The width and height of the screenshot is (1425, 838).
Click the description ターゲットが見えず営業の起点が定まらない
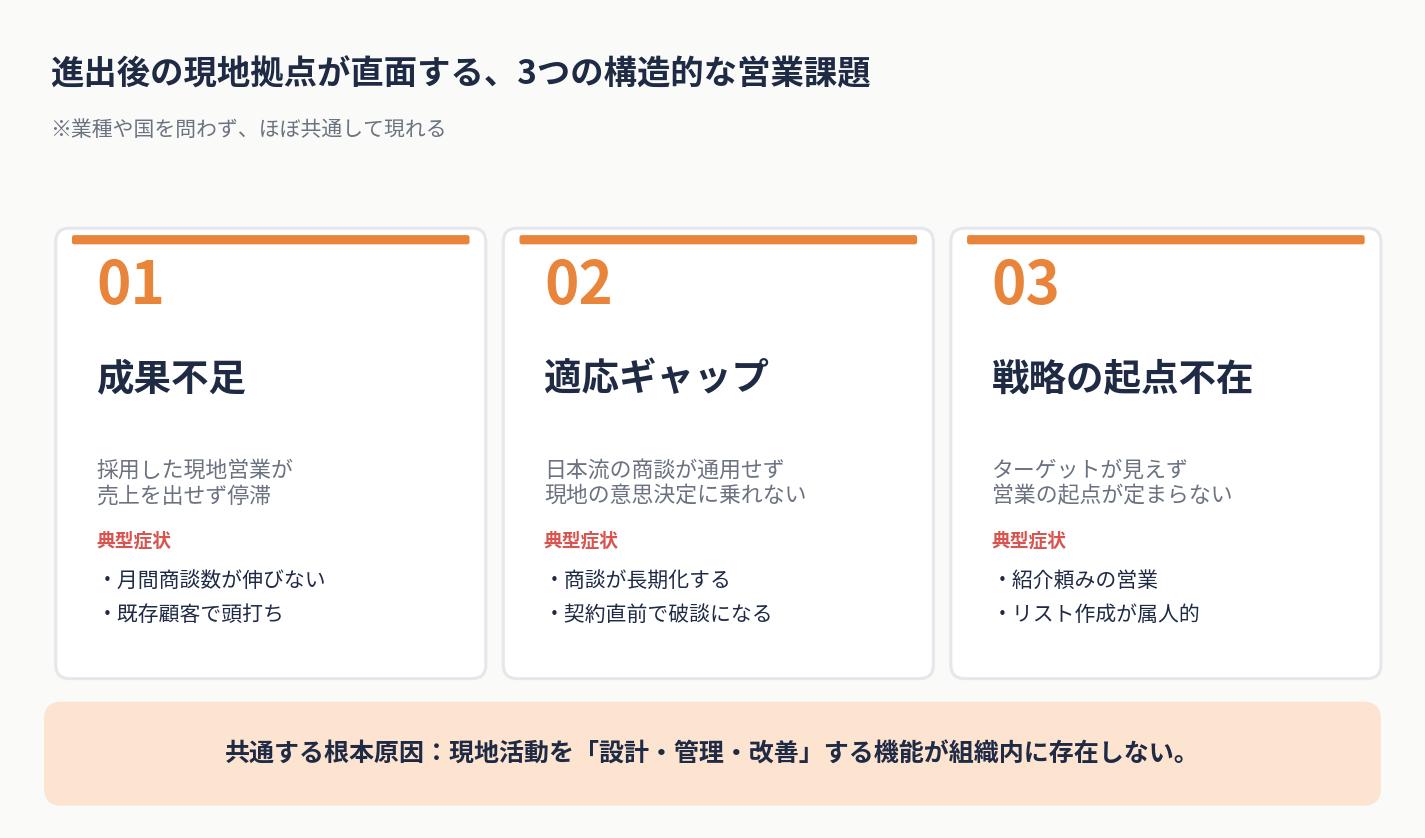click(x=1112, y=482)
